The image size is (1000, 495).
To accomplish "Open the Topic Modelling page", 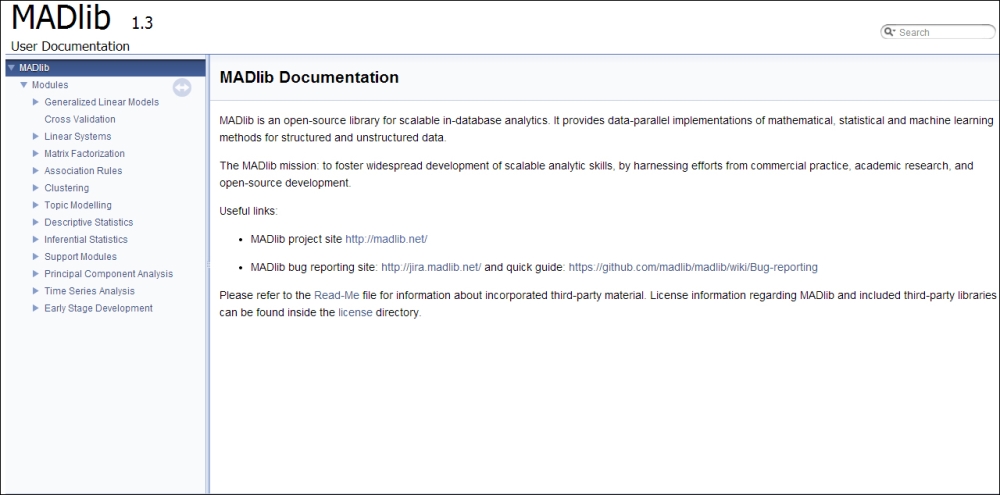I will (x=78, y=205).
